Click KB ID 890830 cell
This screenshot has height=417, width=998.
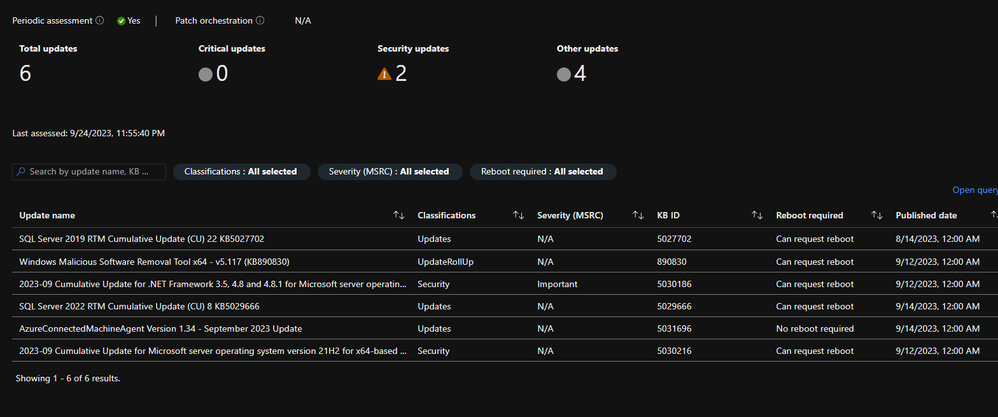tap(671, 262)
